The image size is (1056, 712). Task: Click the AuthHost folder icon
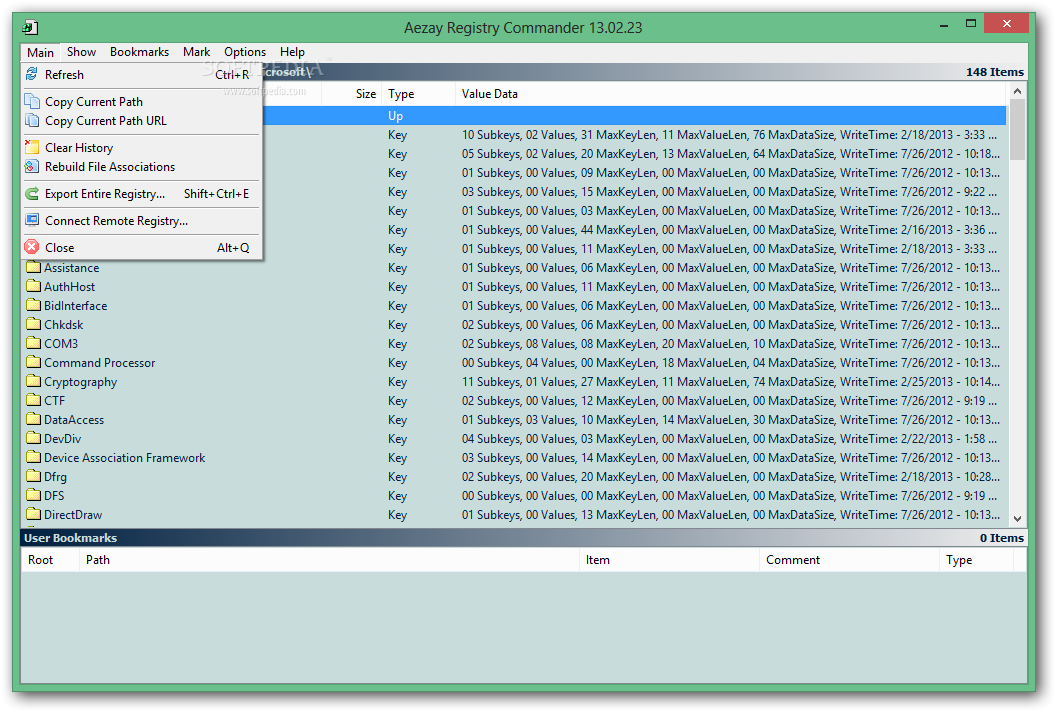click(x=34, y=286)
